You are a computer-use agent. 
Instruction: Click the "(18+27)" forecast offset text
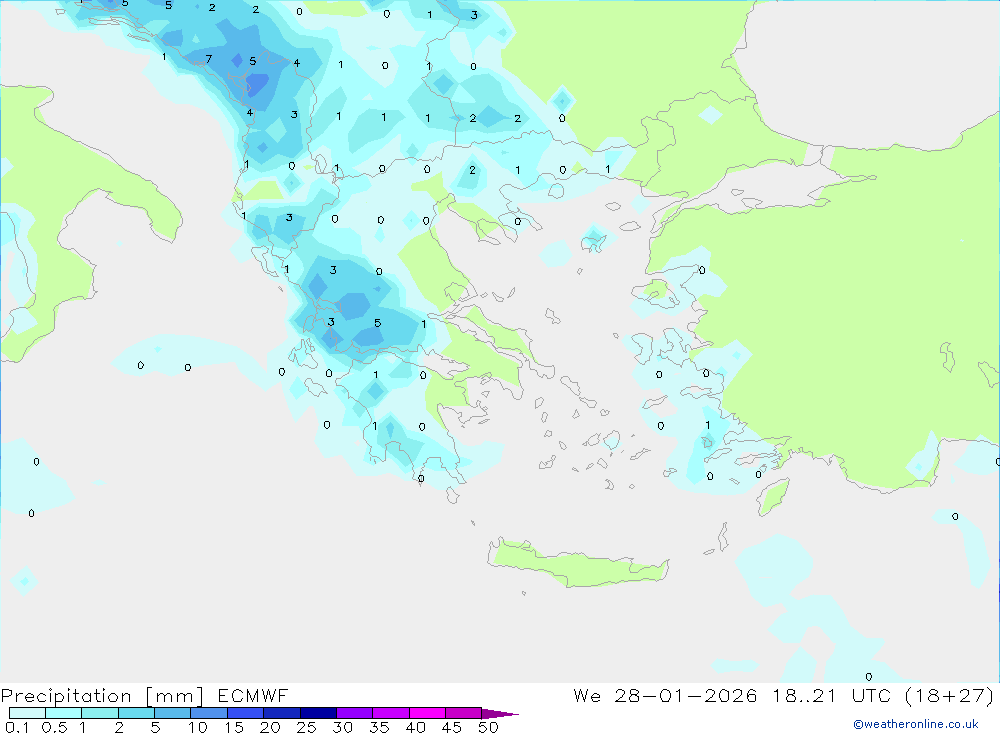(950, 695)
